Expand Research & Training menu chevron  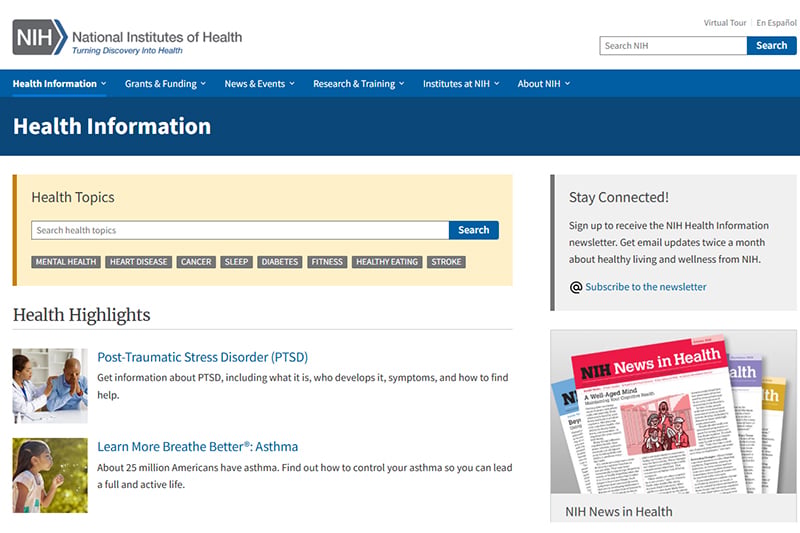[402, 83]
